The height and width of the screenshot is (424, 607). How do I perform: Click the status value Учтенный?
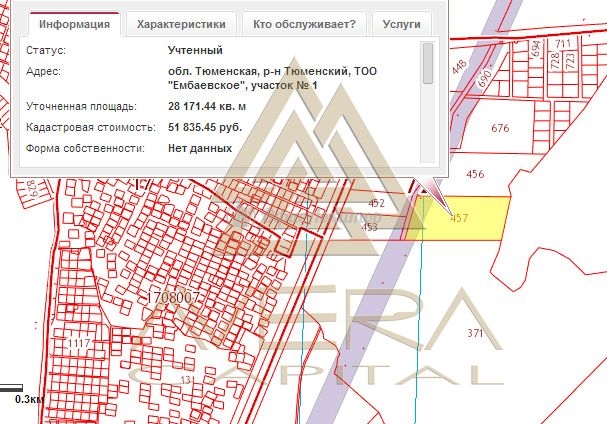tap(195, 50)
